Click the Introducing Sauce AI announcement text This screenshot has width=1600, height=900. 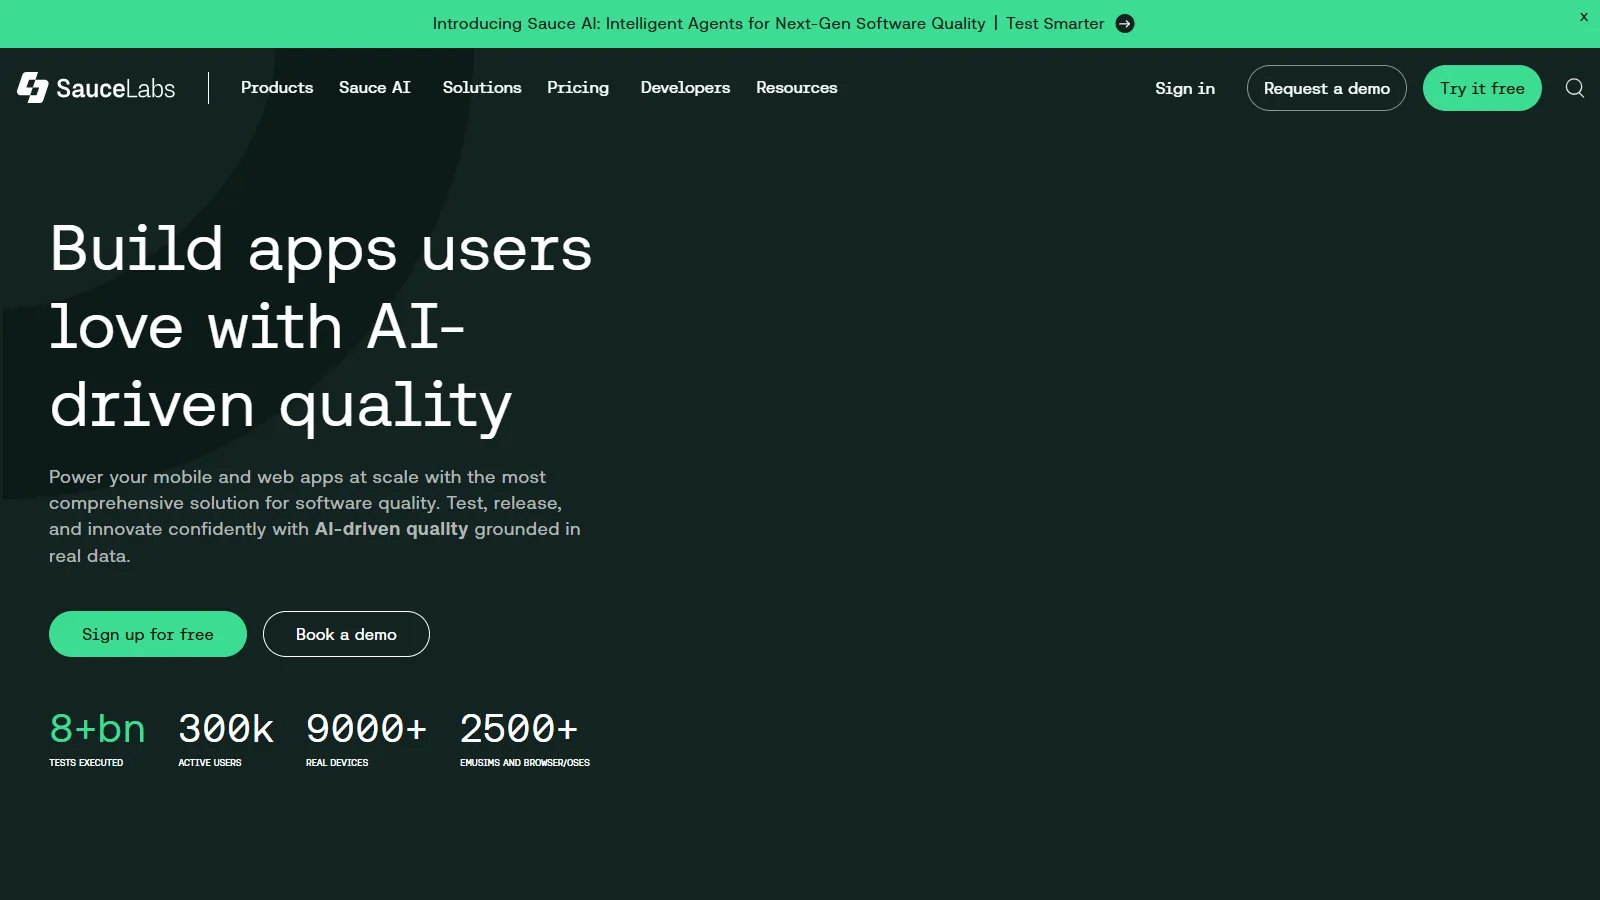(x=708, y=23)
